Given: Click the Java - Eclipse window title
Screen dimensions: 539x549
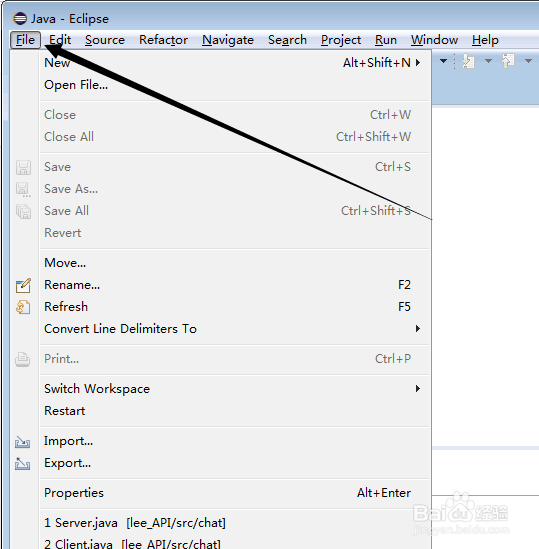Looking at the screenshot, I should [70, 19].
